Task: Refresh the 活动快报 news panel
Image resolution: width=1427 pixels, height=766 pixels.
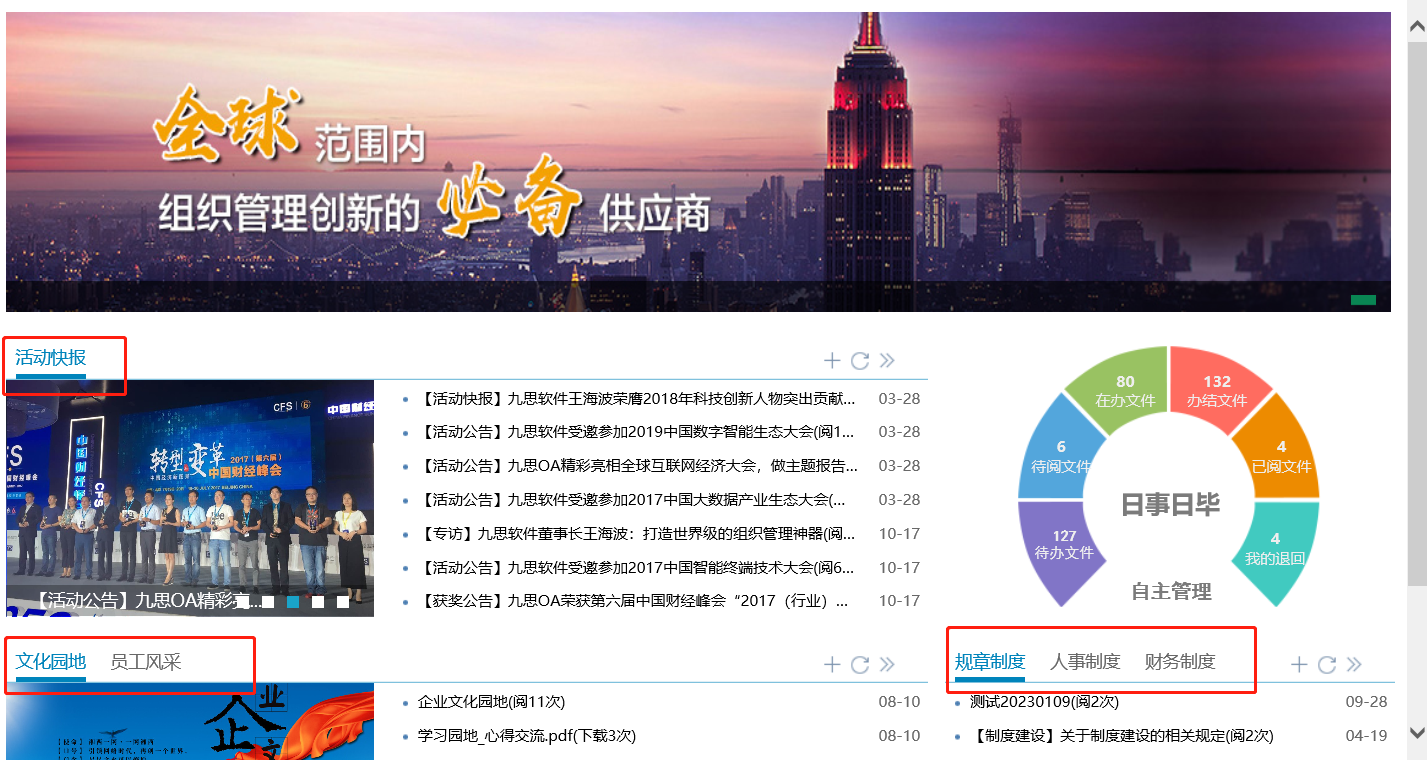Action: click(x=859, y=361)
